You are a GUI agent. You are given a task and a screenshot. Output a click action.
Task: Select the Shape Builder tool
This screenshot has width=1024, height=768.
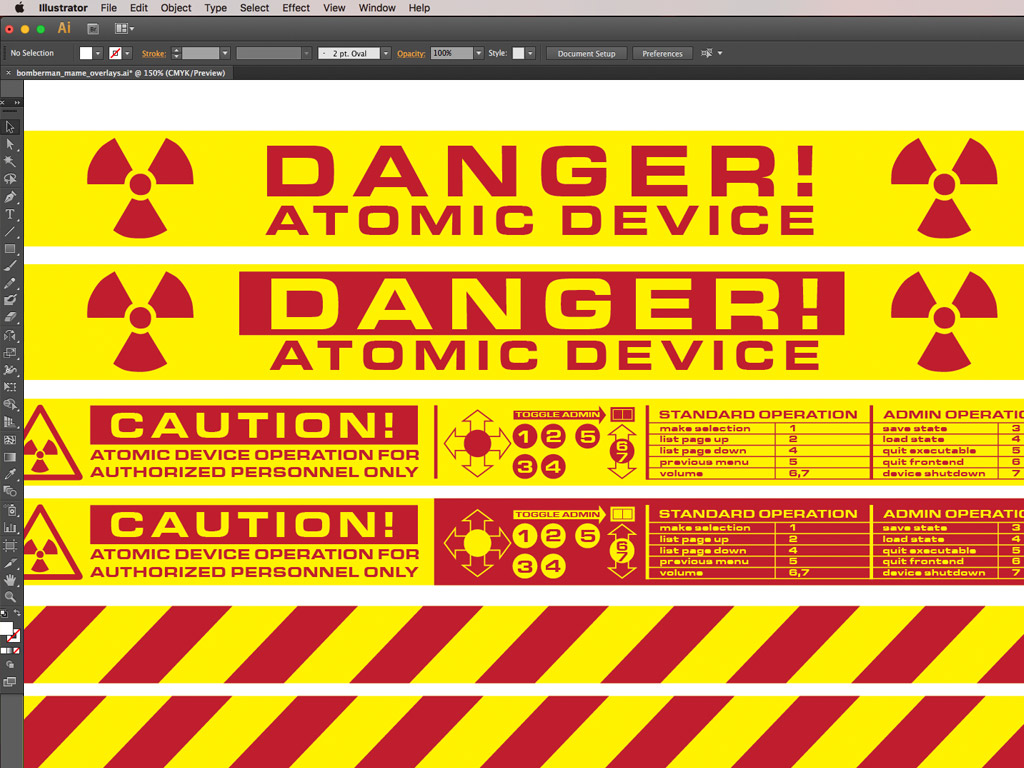(x=10, y=405)
